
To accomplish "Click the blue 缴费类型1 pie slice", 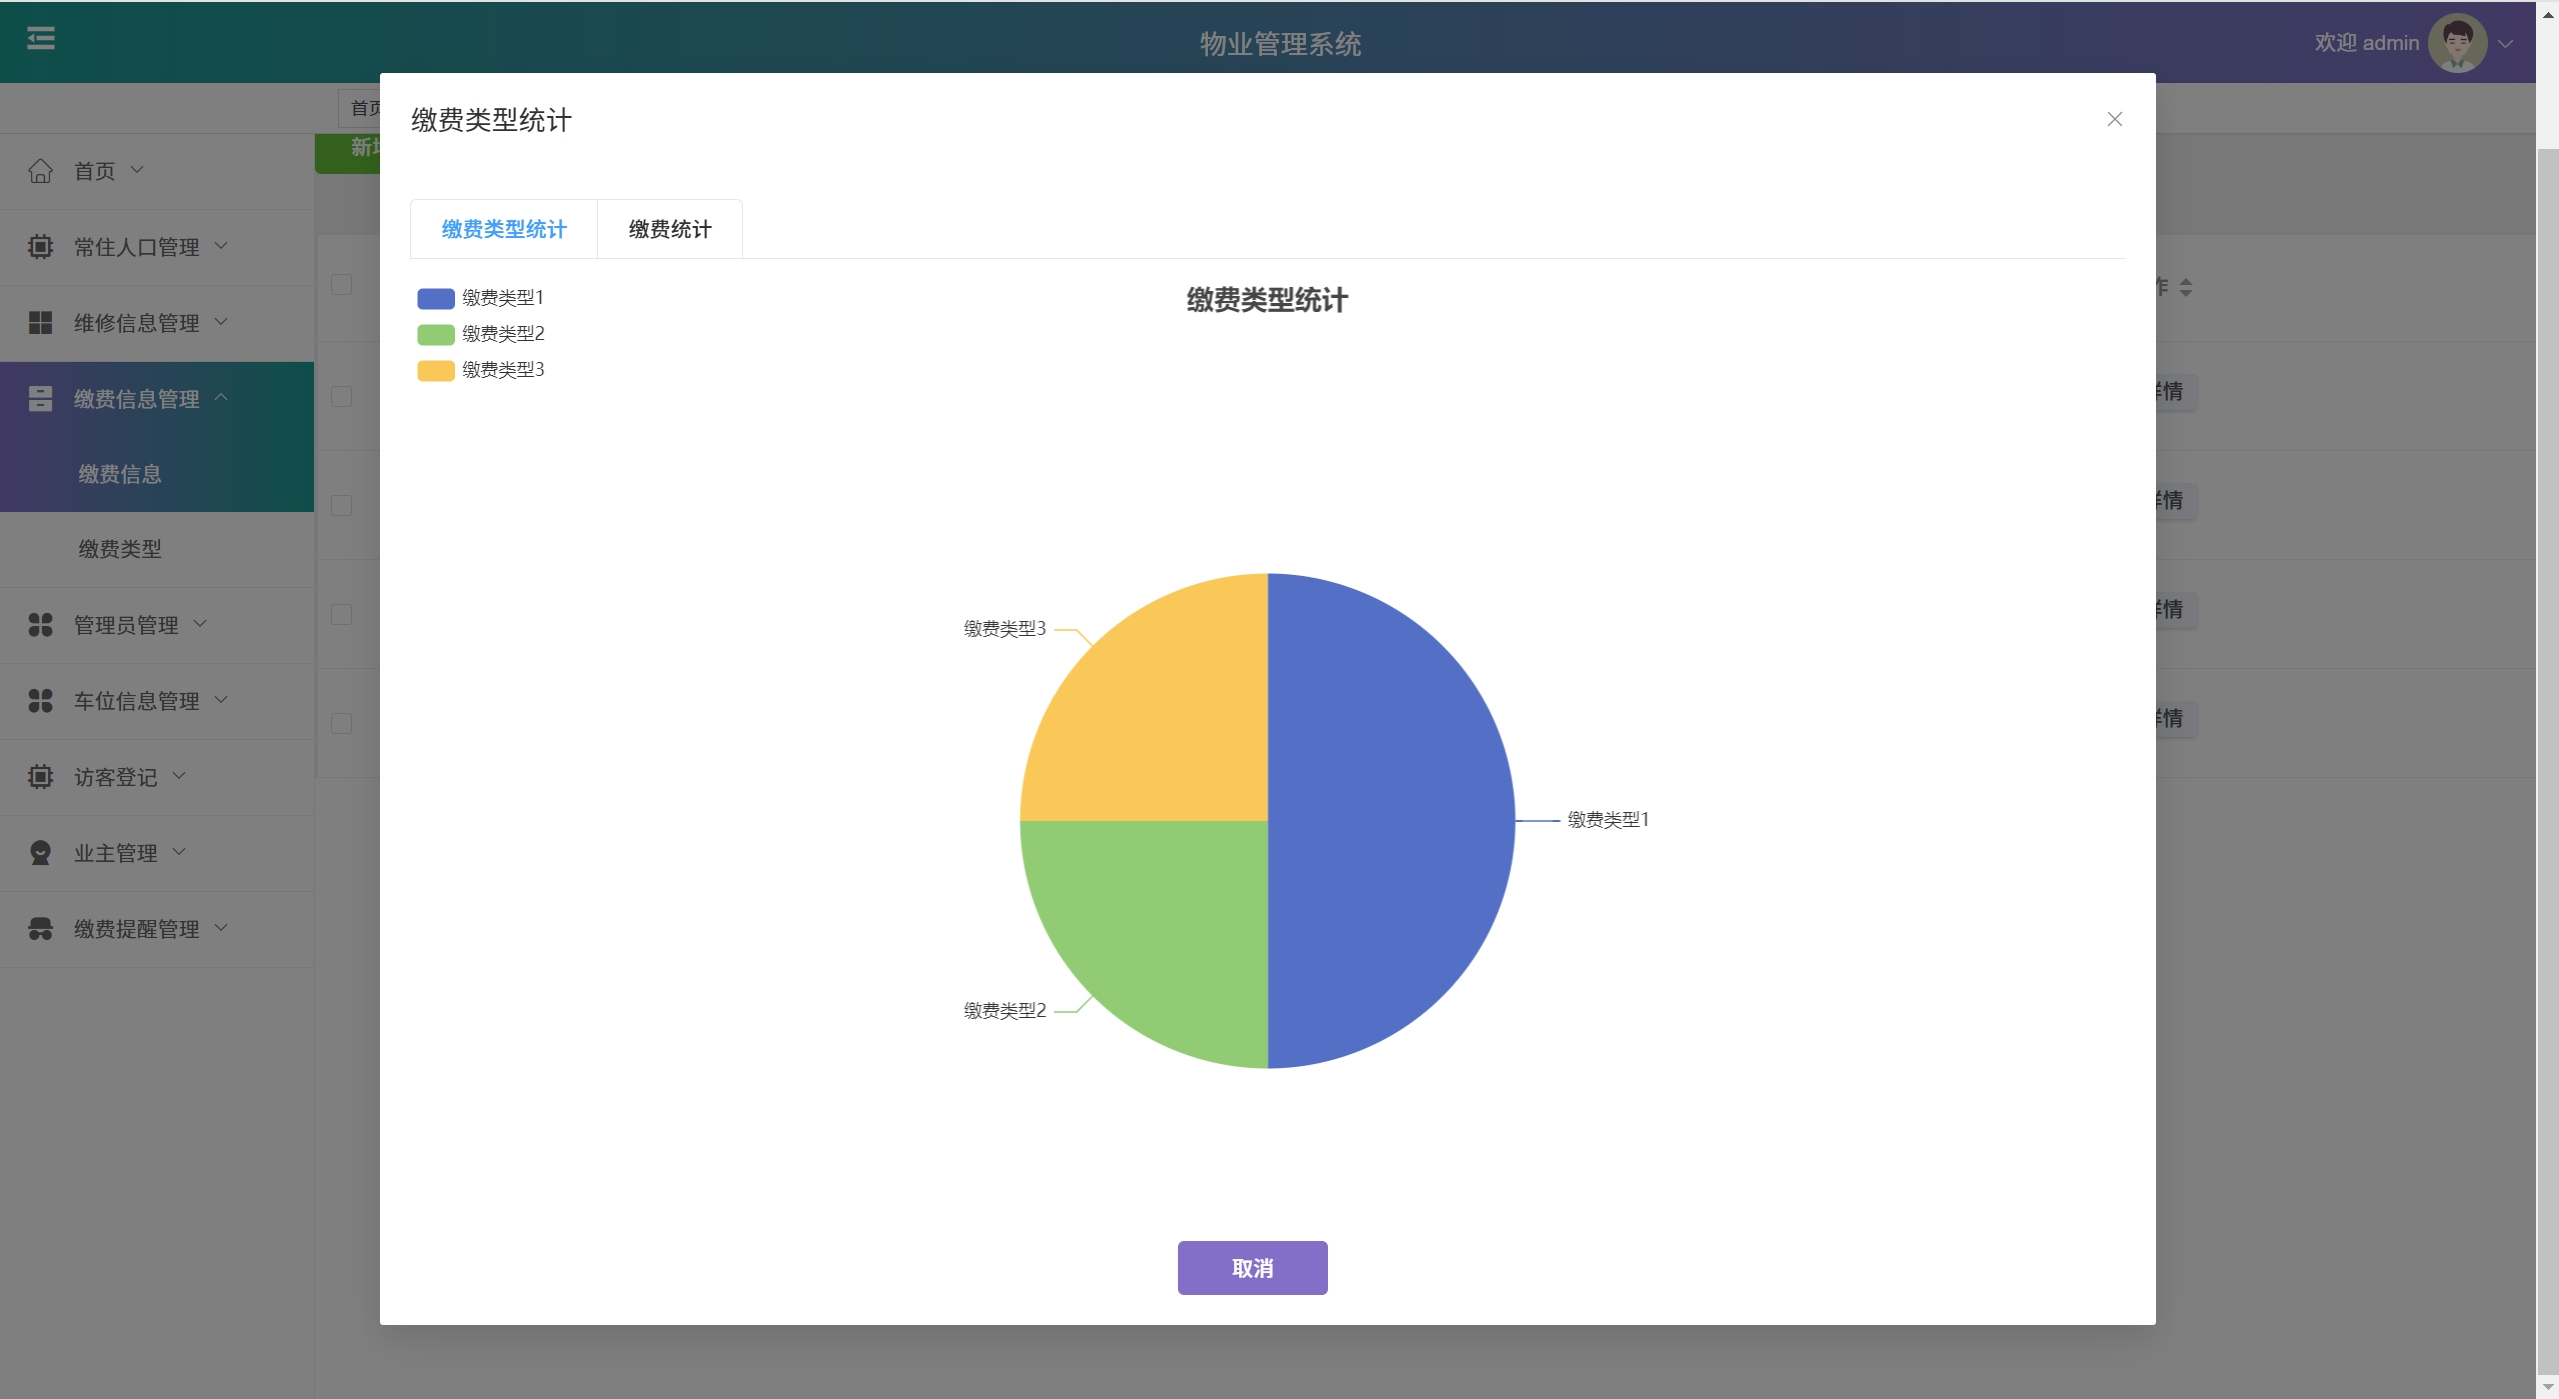I will tap(1390, 820).
